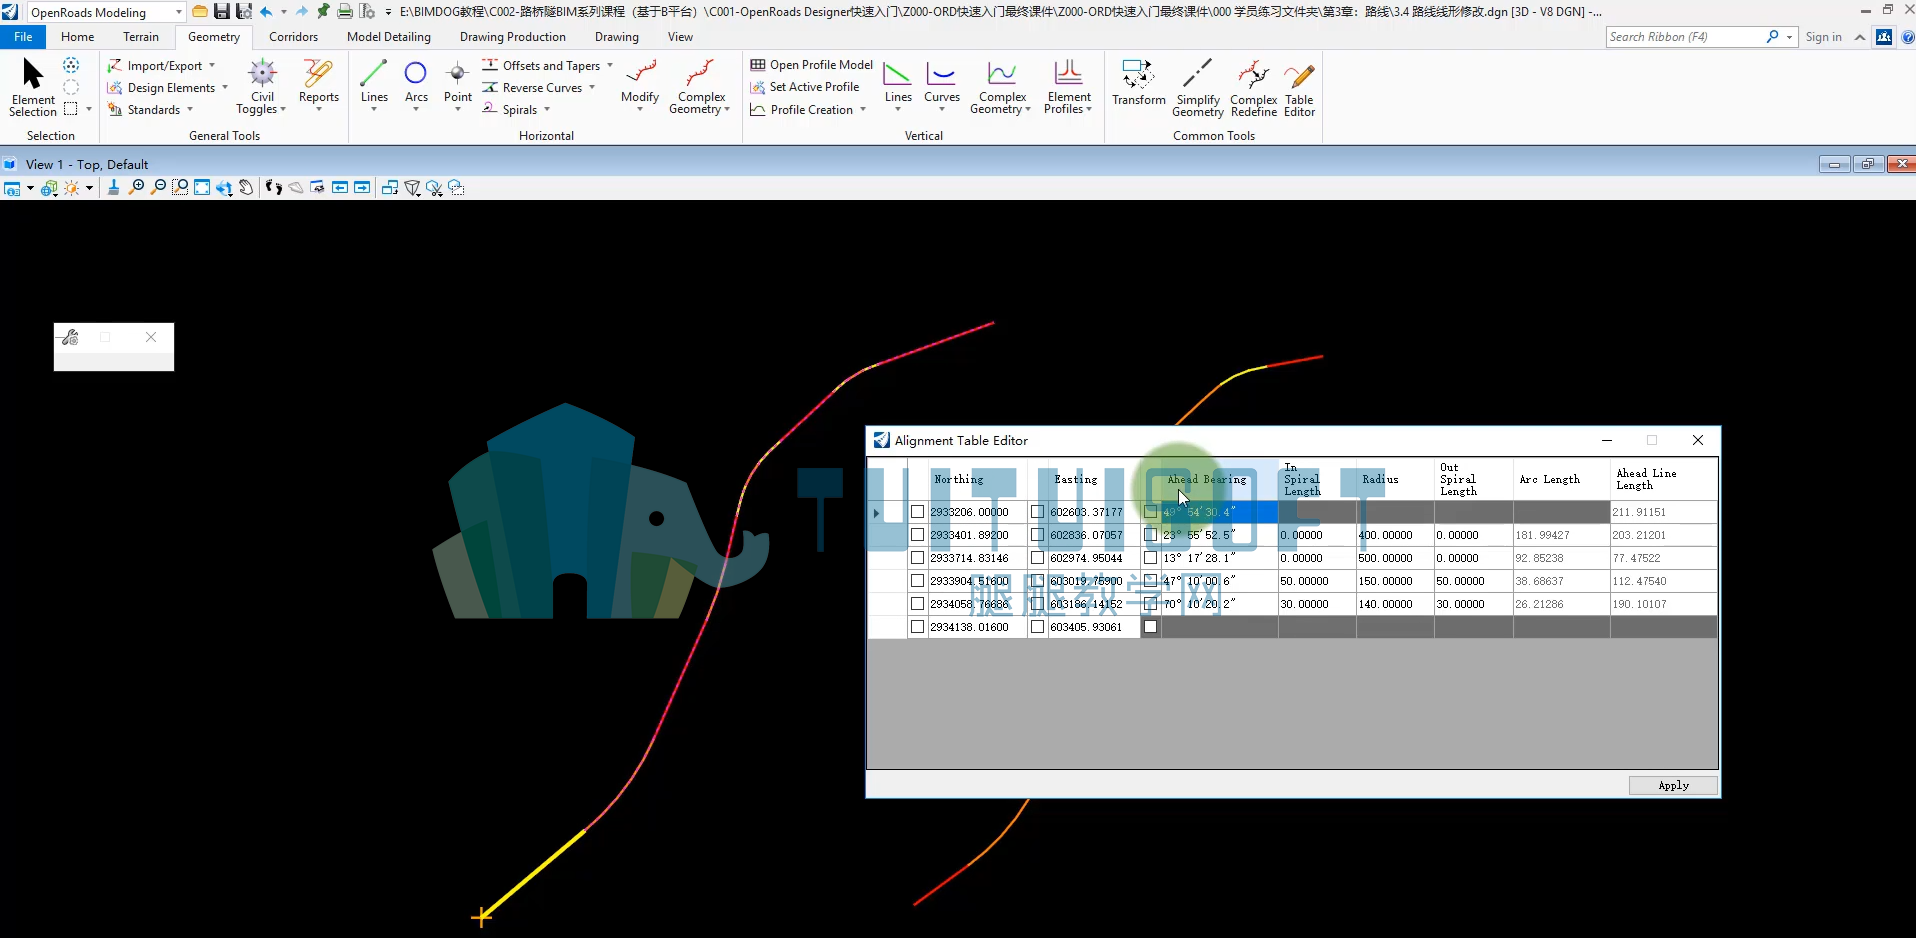Activate the Transform tool
Screen dimensions: 1916x938
coord(1138,82)
